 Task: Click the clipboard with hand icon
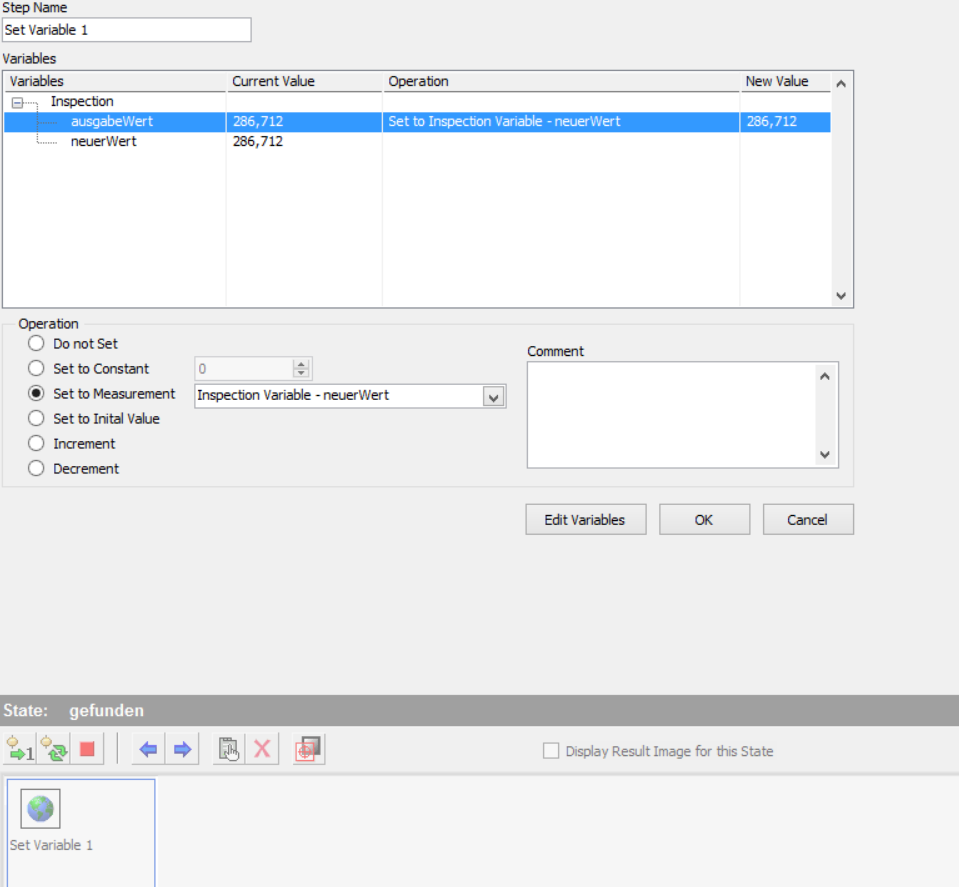coord(229,749)
